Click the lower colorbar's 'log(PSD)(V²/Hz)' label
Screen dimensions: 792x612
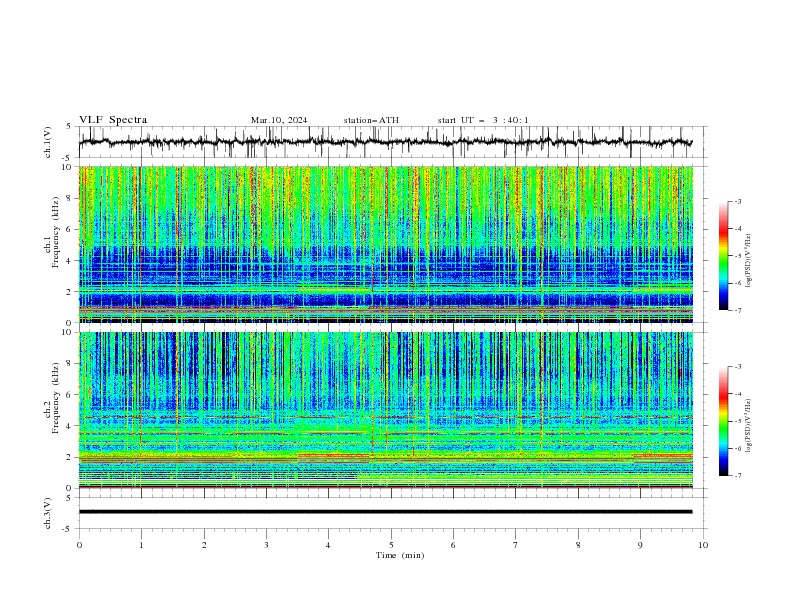(748, 426)
